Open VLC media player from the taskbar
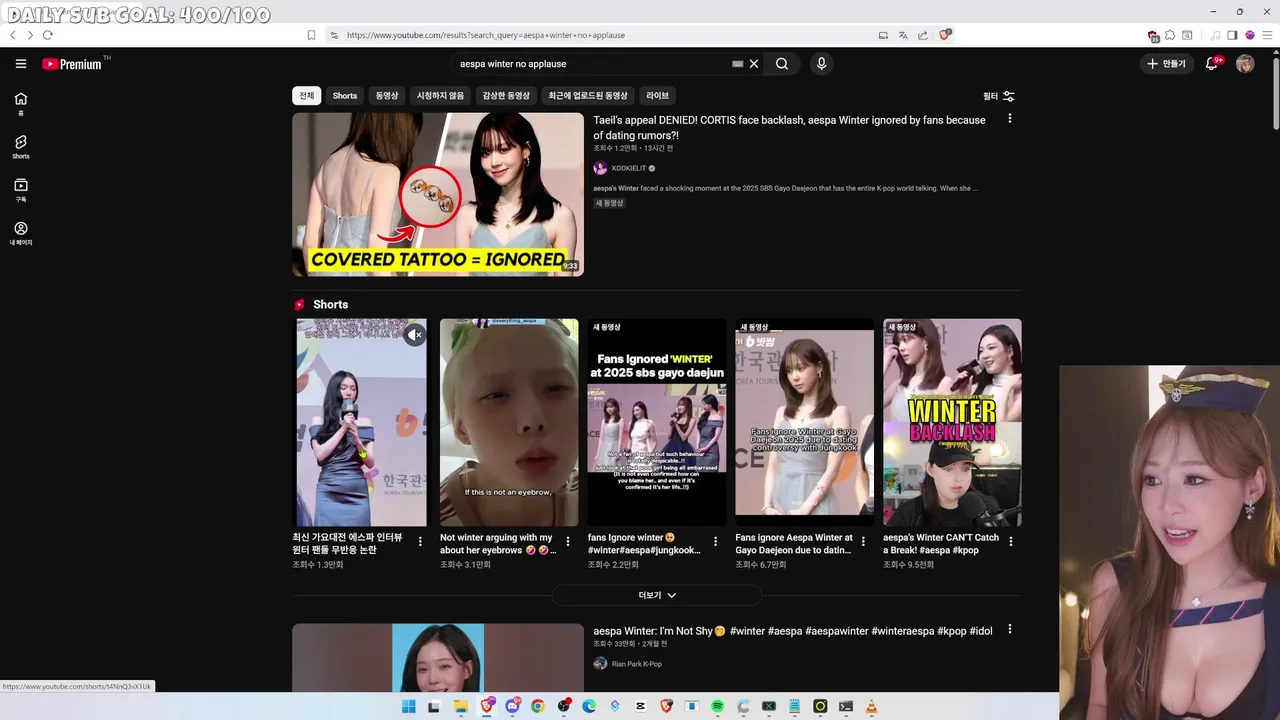 871,706
